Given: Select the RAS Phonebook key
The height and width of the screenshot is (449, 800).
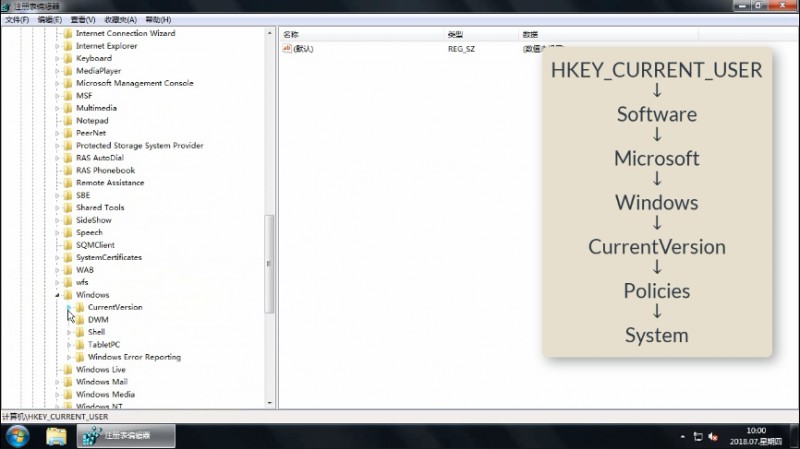Looking at the screenshot, I should pyautogui.click(x=106, y=170).
